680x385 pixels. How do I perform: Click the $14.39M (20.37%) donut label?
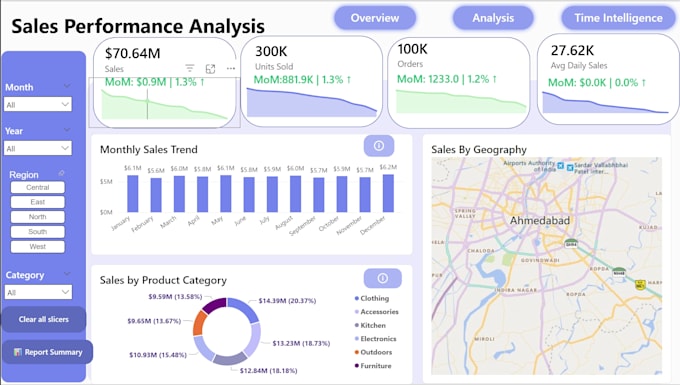[287, 300]
